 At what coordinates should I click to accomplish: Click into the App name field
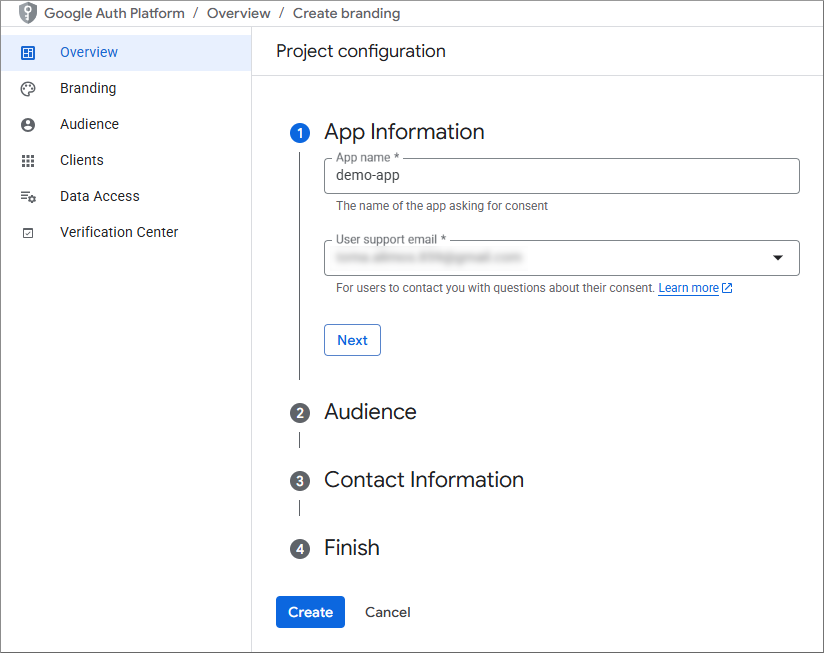[562, 176]
